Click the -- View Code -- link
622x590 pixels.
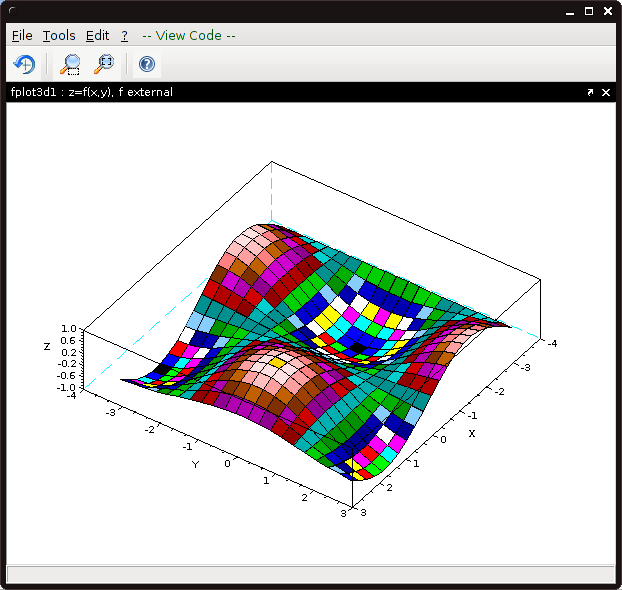[189, 35]
